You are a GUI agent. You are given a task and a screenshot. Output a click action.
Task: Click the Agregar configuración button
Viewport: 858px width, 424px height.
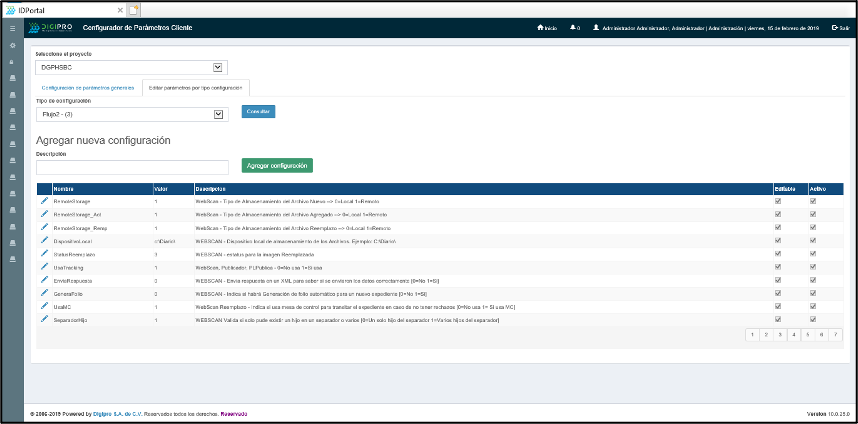pos(277,165)
